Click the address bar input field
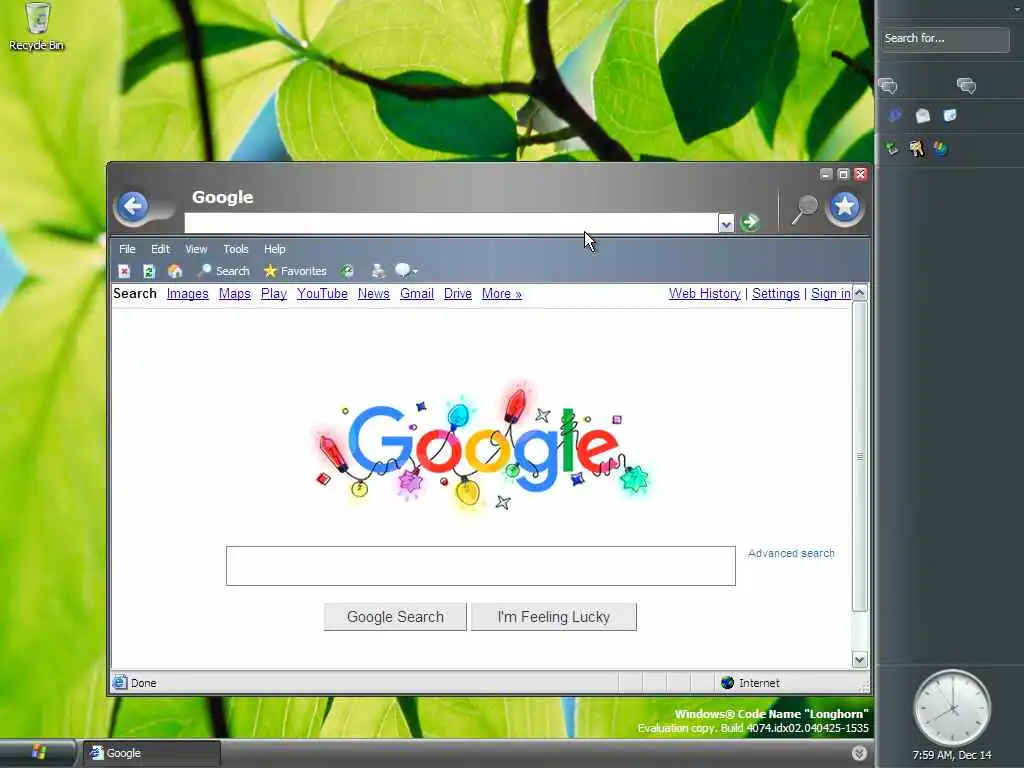The width and height of the screenshot is (1024, 768). click(x=451, y=223)
